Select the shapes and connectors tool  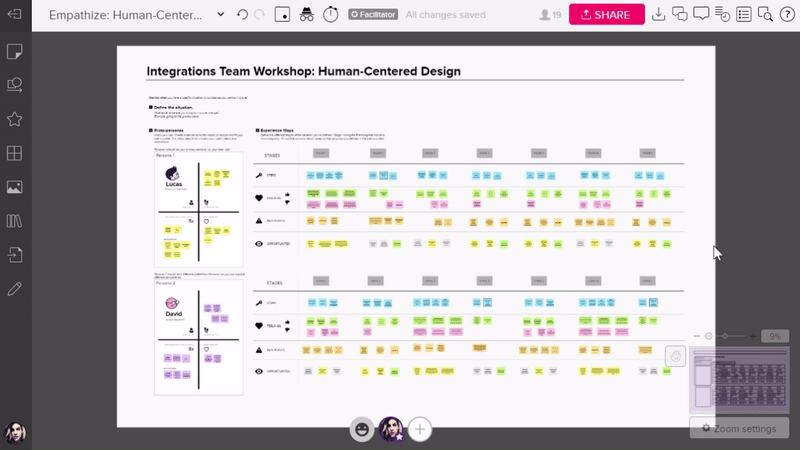click(x=14, y=85)
